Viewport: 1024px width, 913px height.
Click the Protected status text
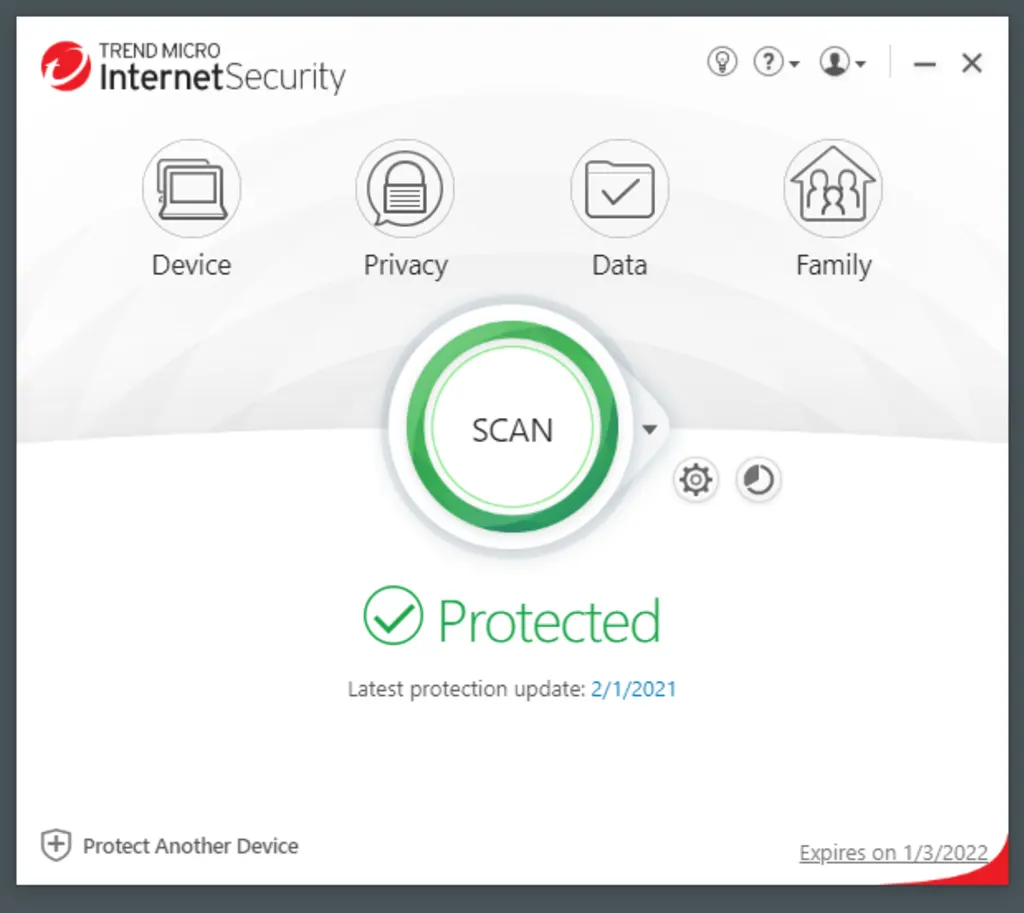pyautogui.click(x=550, y=620)
